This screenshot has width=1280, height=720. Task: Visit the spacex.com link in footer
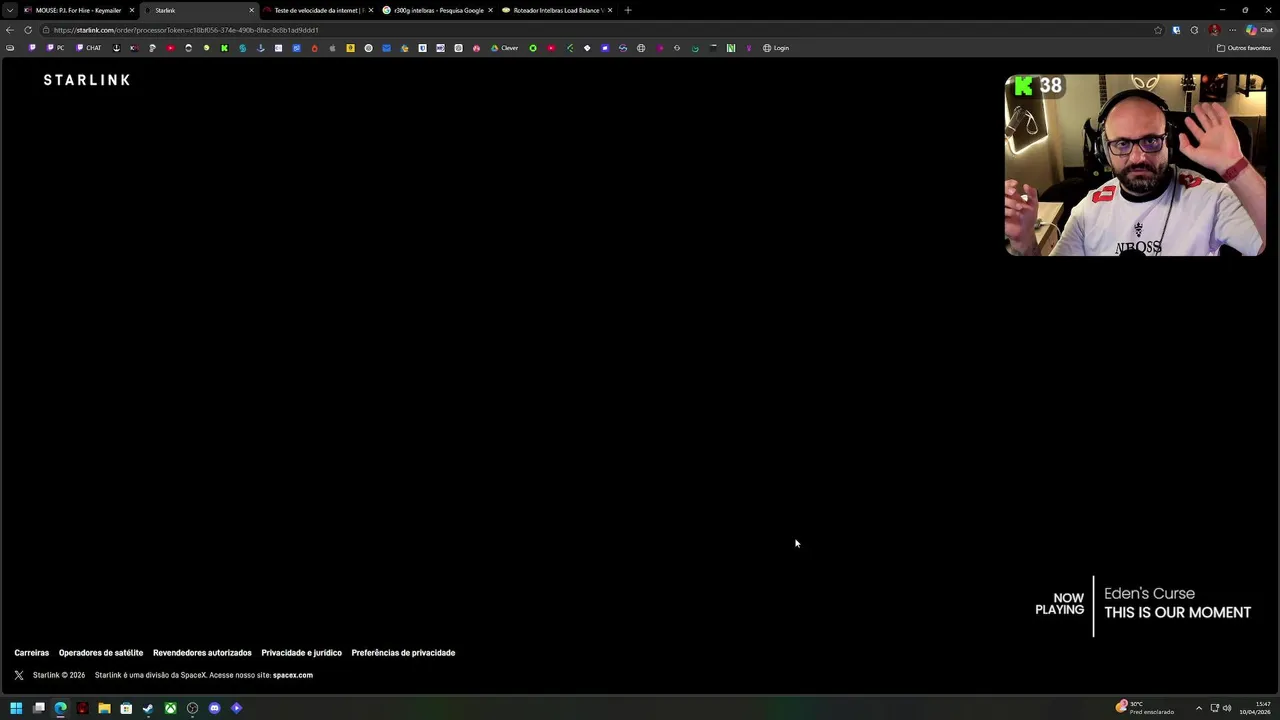tap(293, 675)
